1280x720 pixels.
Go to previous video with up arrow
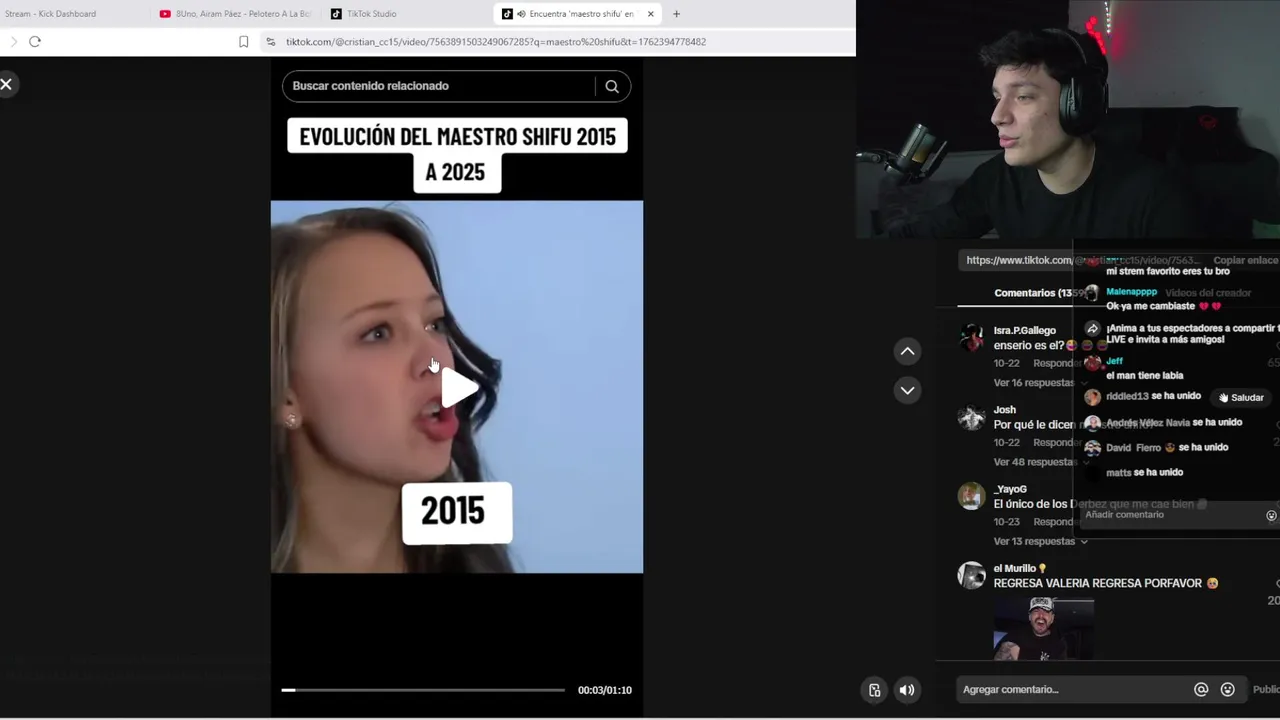[x=907, y=351]
